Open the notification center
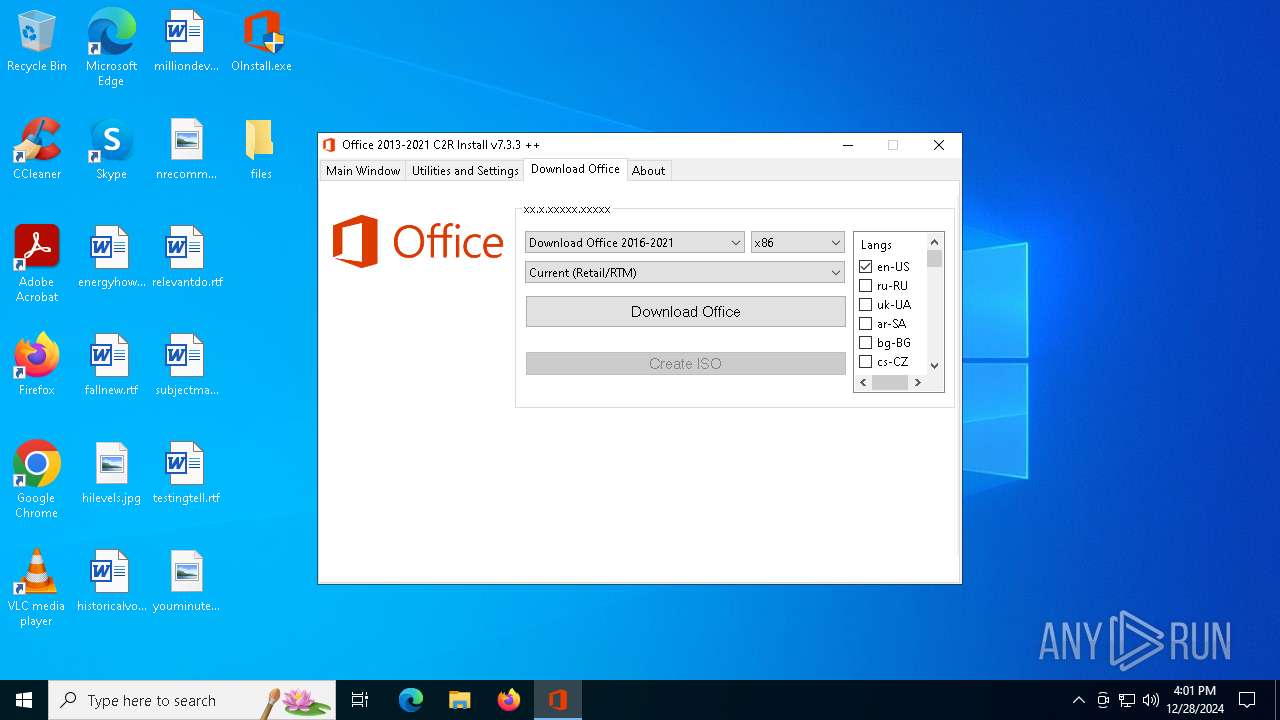 (x=1247, y=700)
